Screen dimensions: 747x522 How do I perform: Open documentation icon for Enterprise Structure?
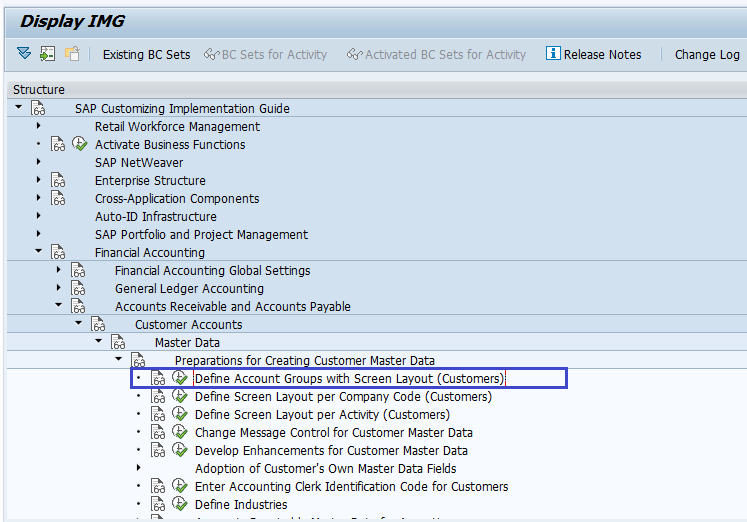pyautogui.click(x=58, y=180)
